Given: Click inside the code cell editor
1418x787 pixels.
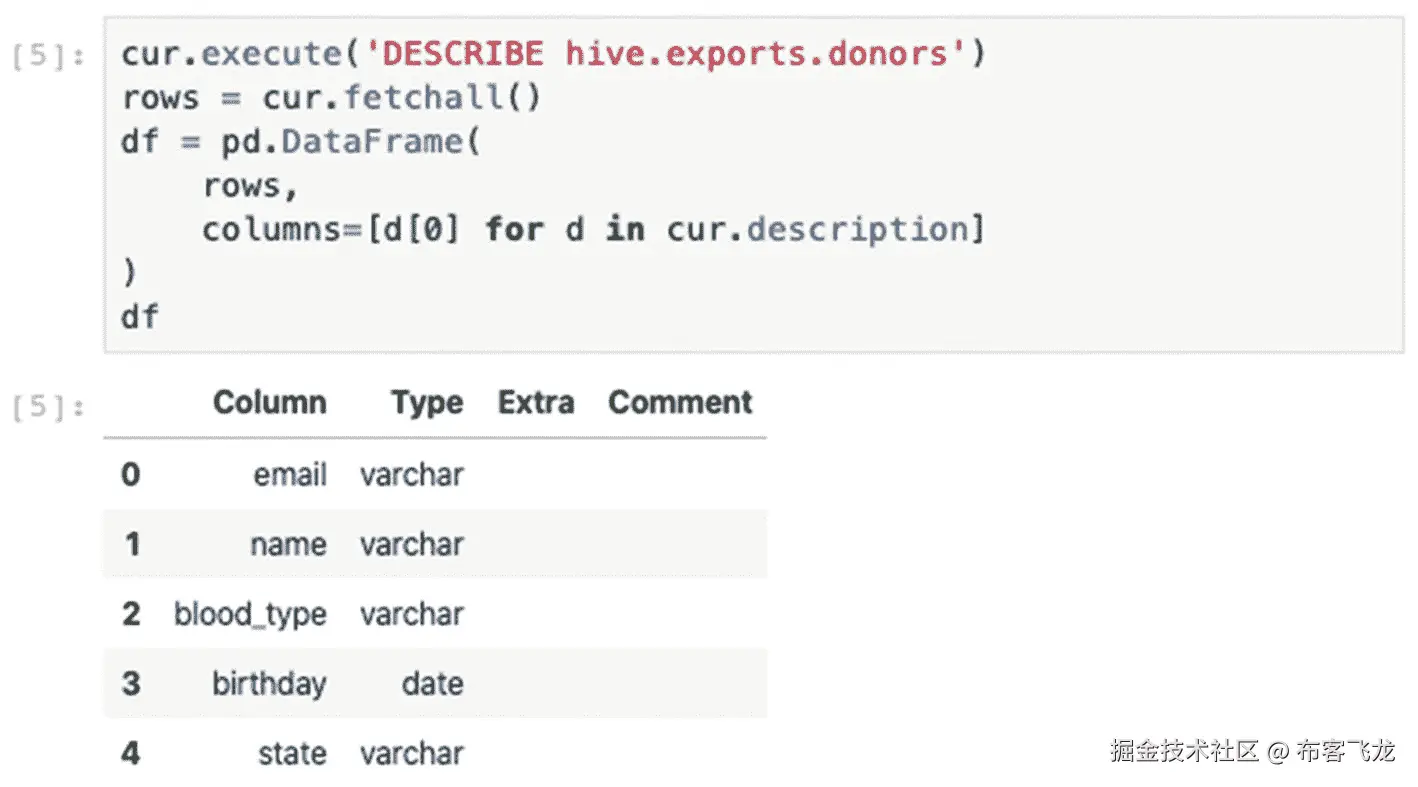Looking at the screenshot, I should click(753, 184).
